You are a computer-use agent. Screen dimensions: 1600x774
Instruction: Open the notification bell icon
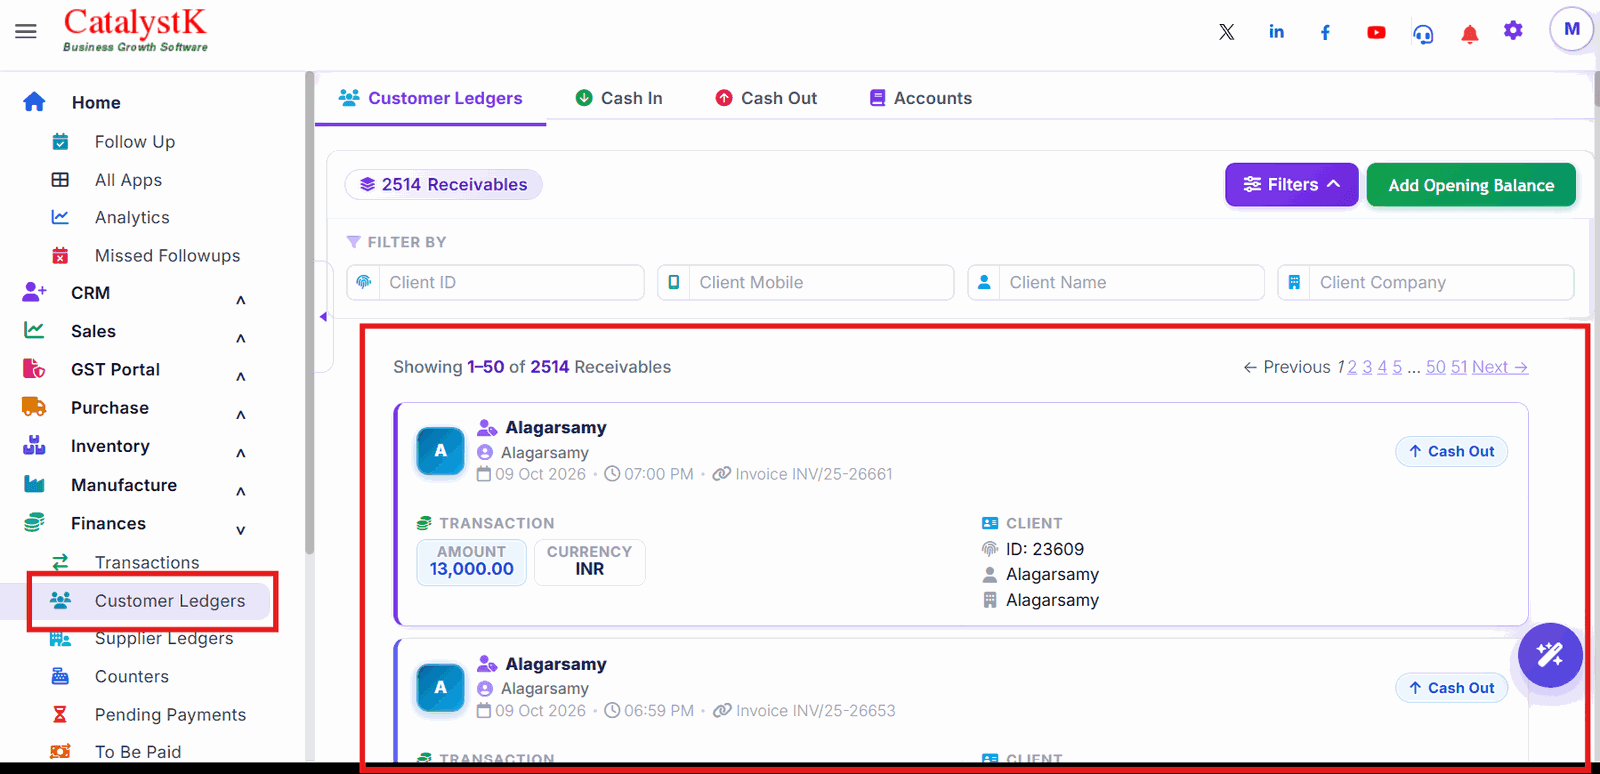tap(1470, 35)
